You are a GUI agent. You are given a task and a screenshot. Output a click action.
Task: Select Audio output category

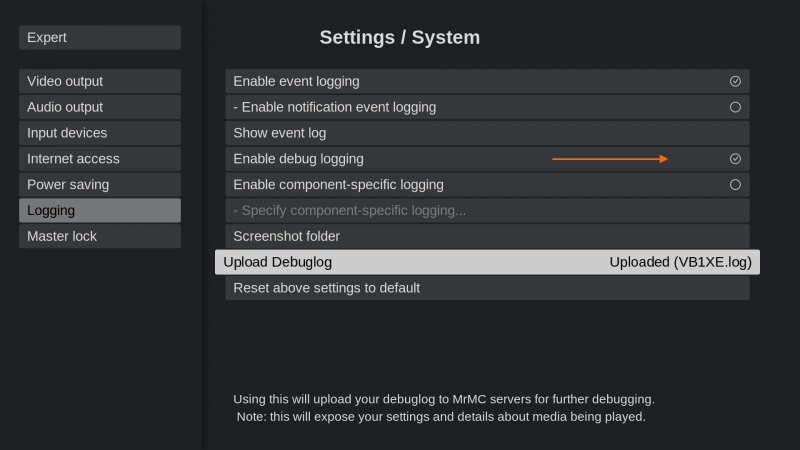tap(100, 107)
